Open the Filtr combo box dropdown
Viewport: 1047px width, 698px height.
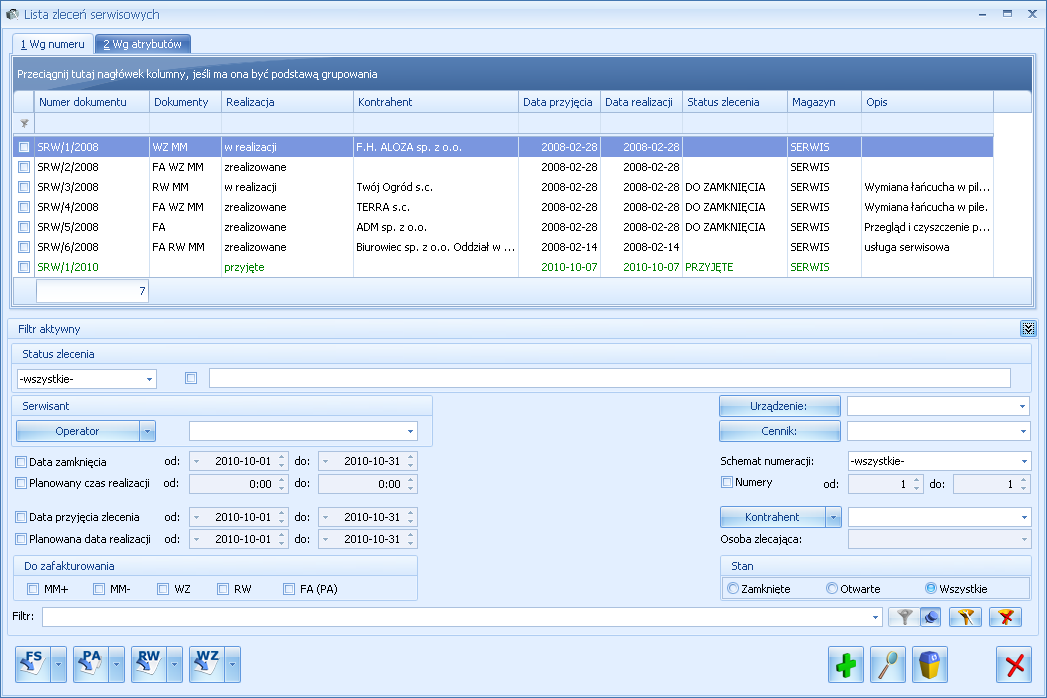coord(875,617)
